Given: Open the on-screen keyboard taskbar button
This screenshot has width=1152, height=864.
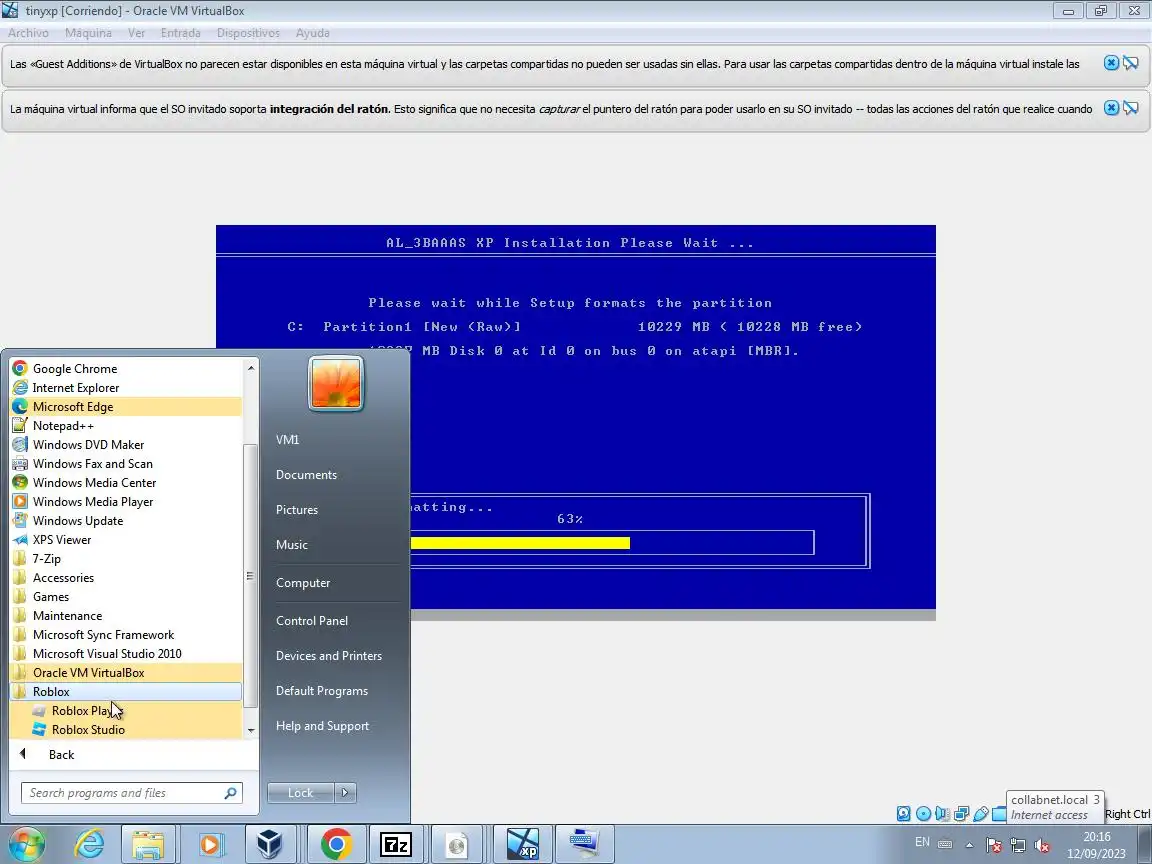Looking at the screenshot, I should coord(585,844).
